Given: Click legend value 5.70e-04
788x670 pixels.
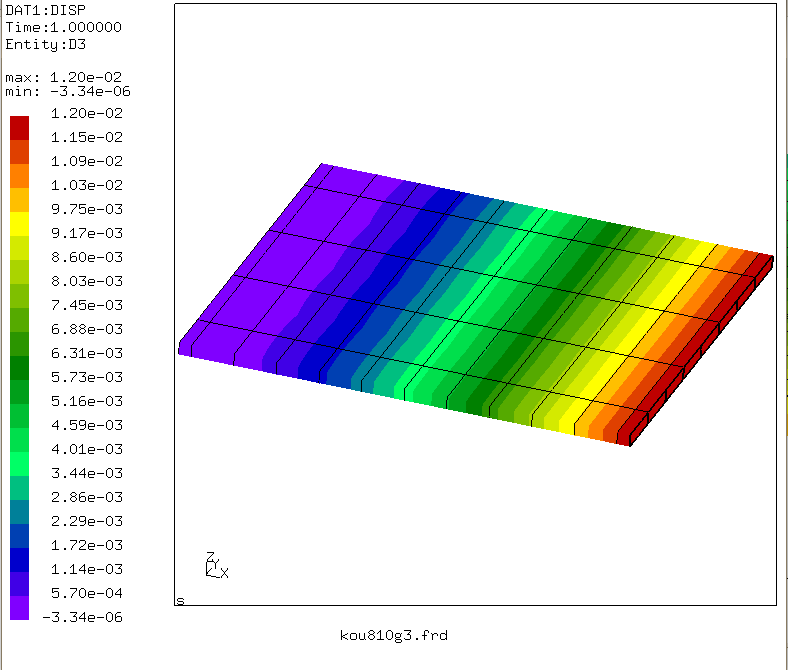Looking at the screenshot, I should (87, 593).
